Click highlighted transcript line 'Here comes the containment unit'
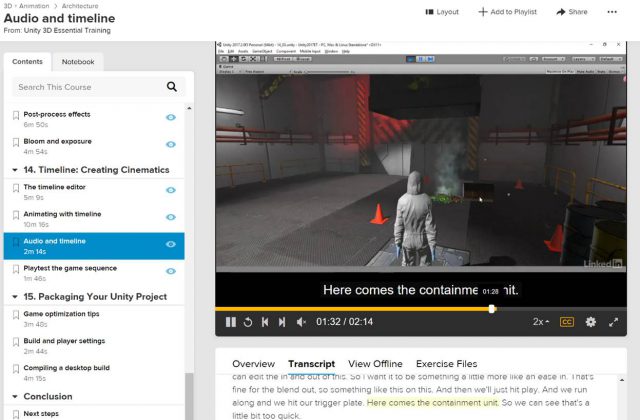This screenshot has width=640, height=420. point(433,403)
